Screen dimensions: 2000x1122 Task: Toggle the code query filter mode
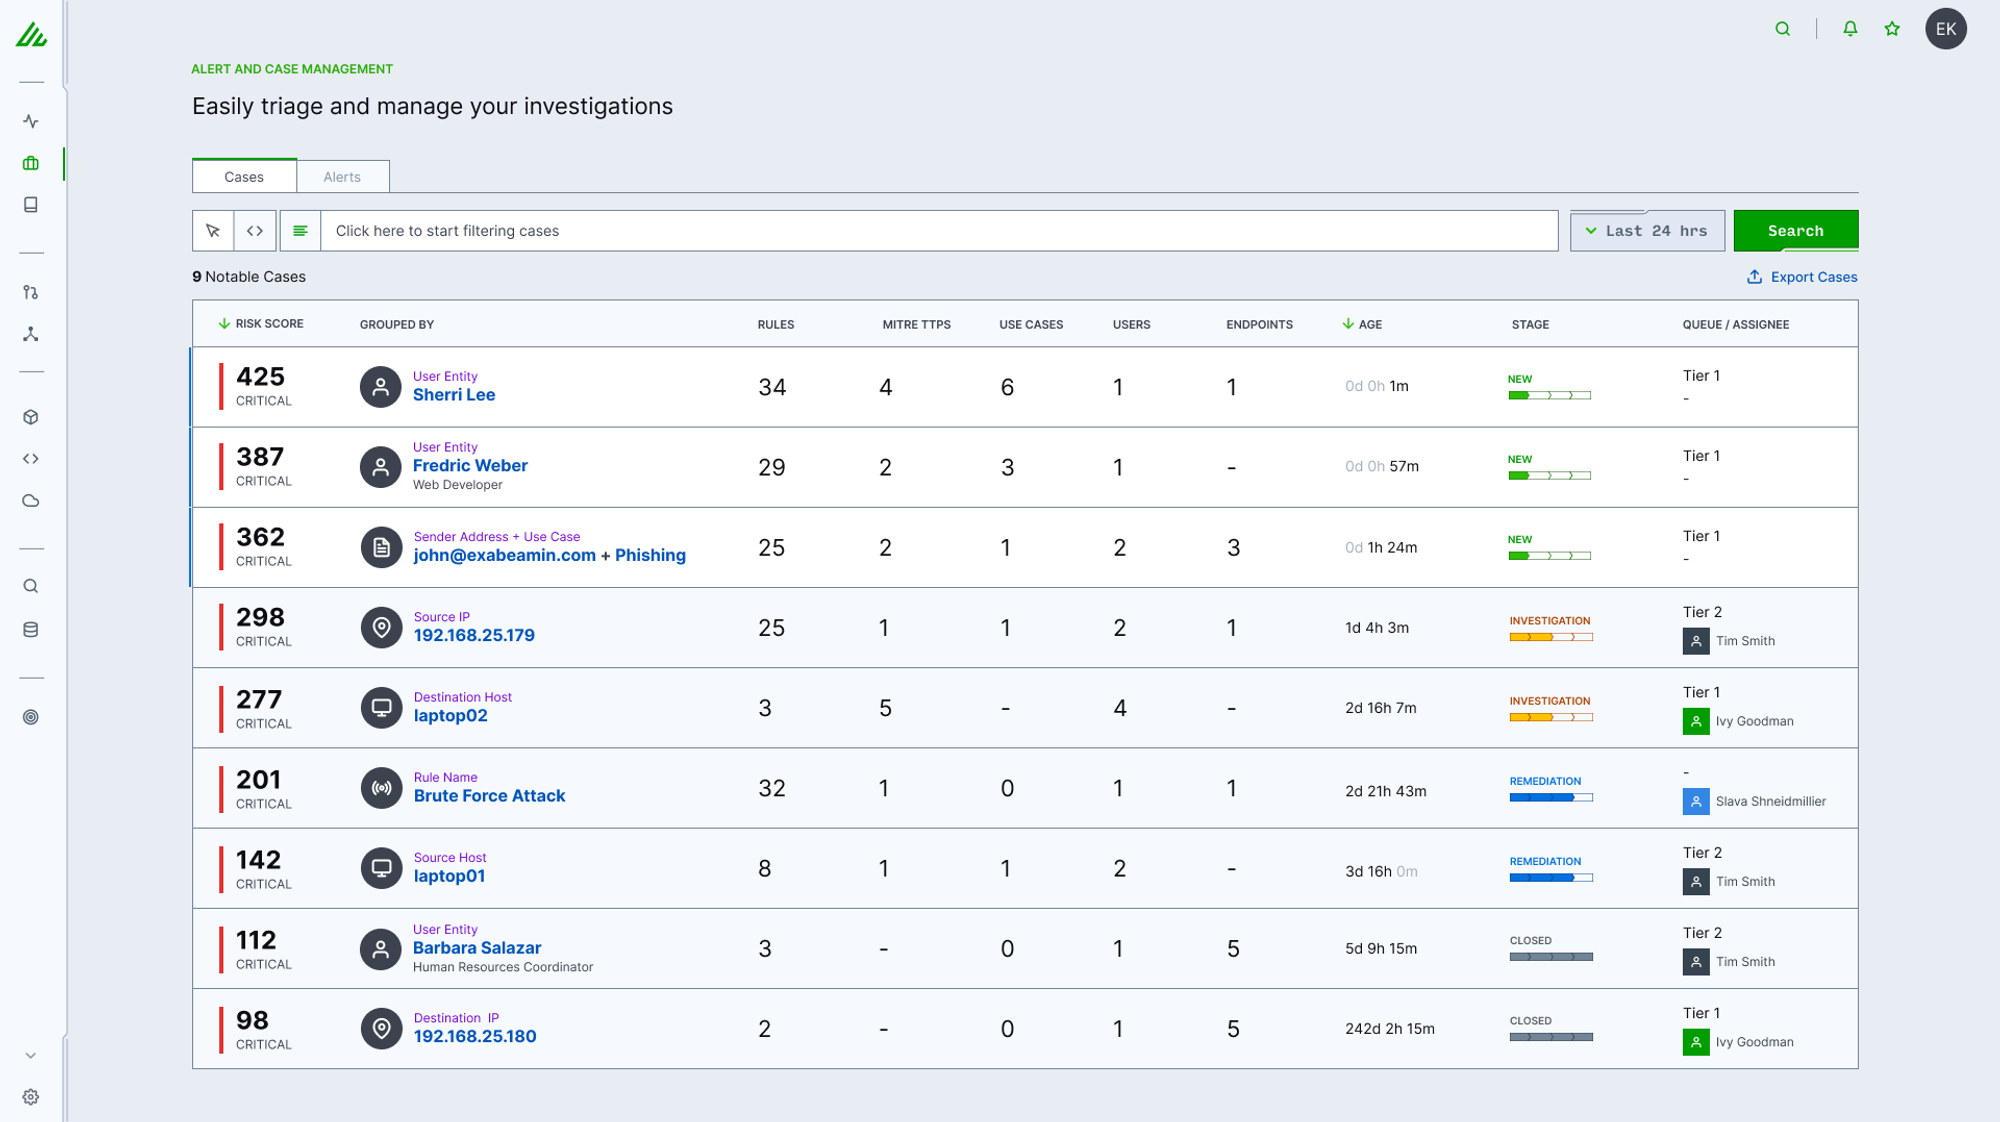[x=255, y=231]
